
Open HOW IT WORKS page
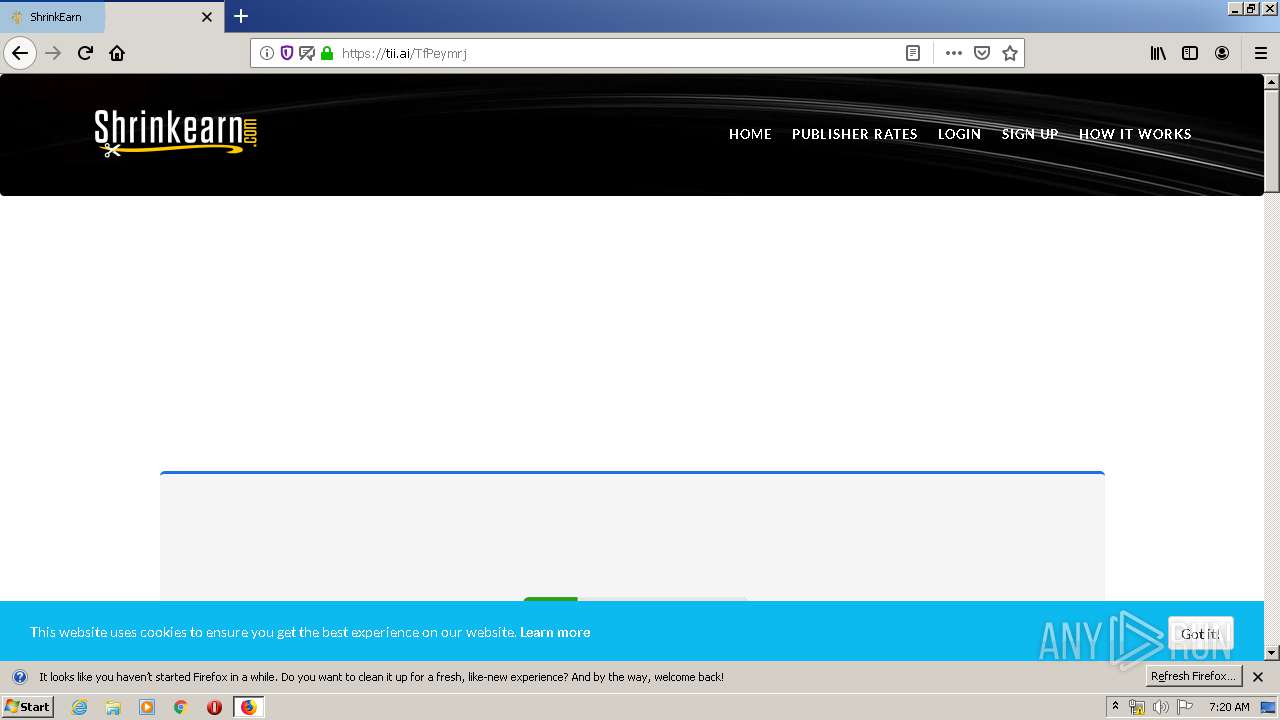click(1135, 134)
